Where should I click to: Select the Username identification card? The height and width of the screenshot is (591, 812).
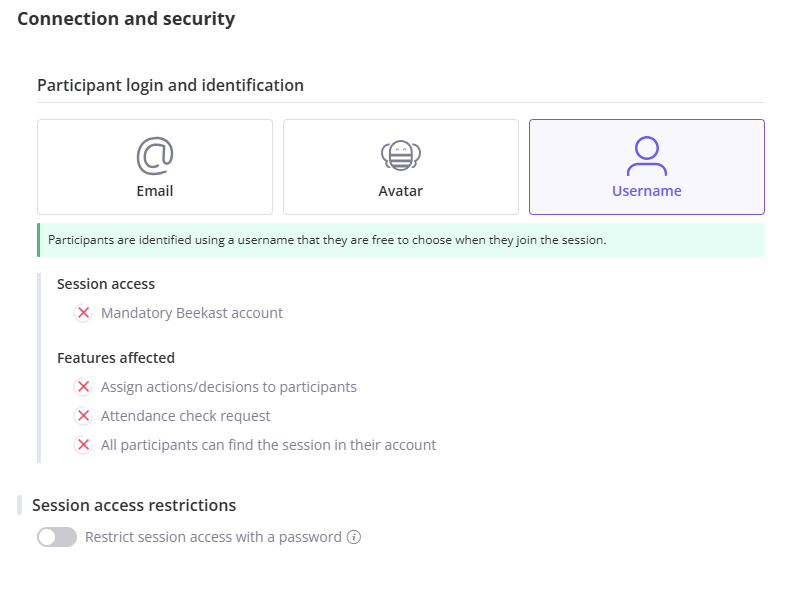[647, 167]
